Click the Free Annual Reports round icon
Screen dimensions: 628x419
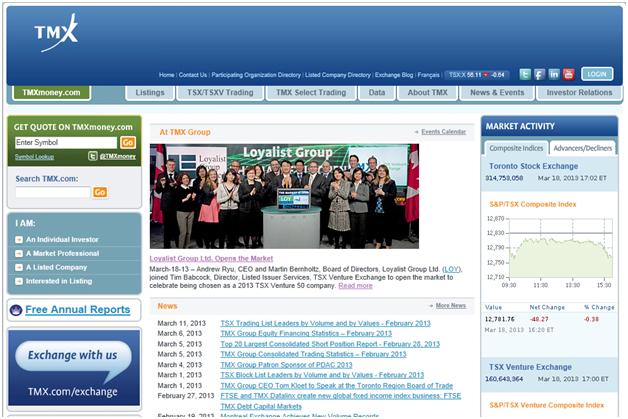pyautogui.click(x=16, y=310)
